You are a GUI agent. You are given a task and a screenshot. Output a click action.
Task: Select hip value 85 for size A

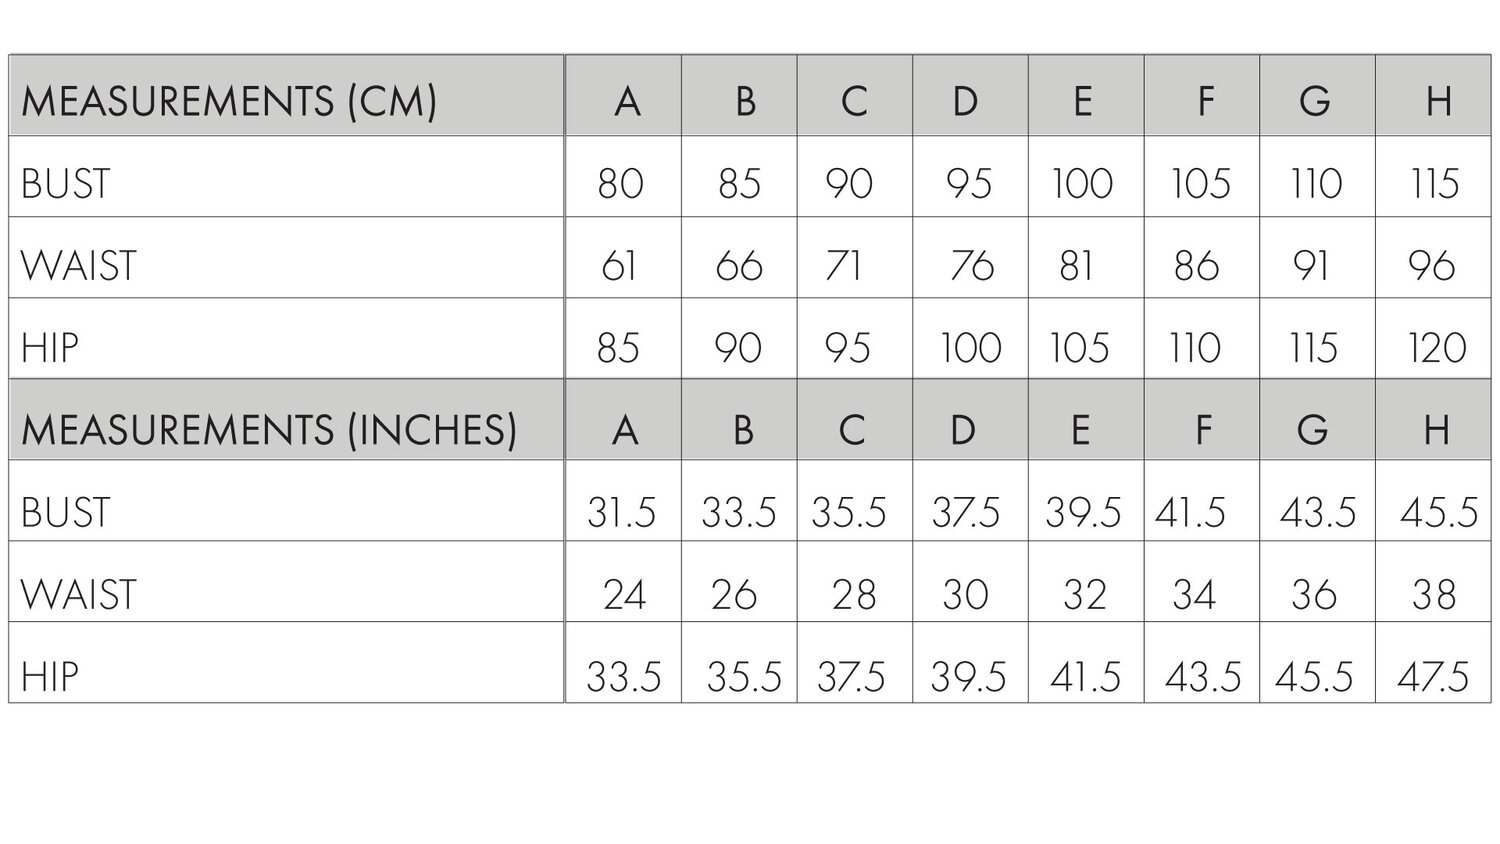pos(618,348)
